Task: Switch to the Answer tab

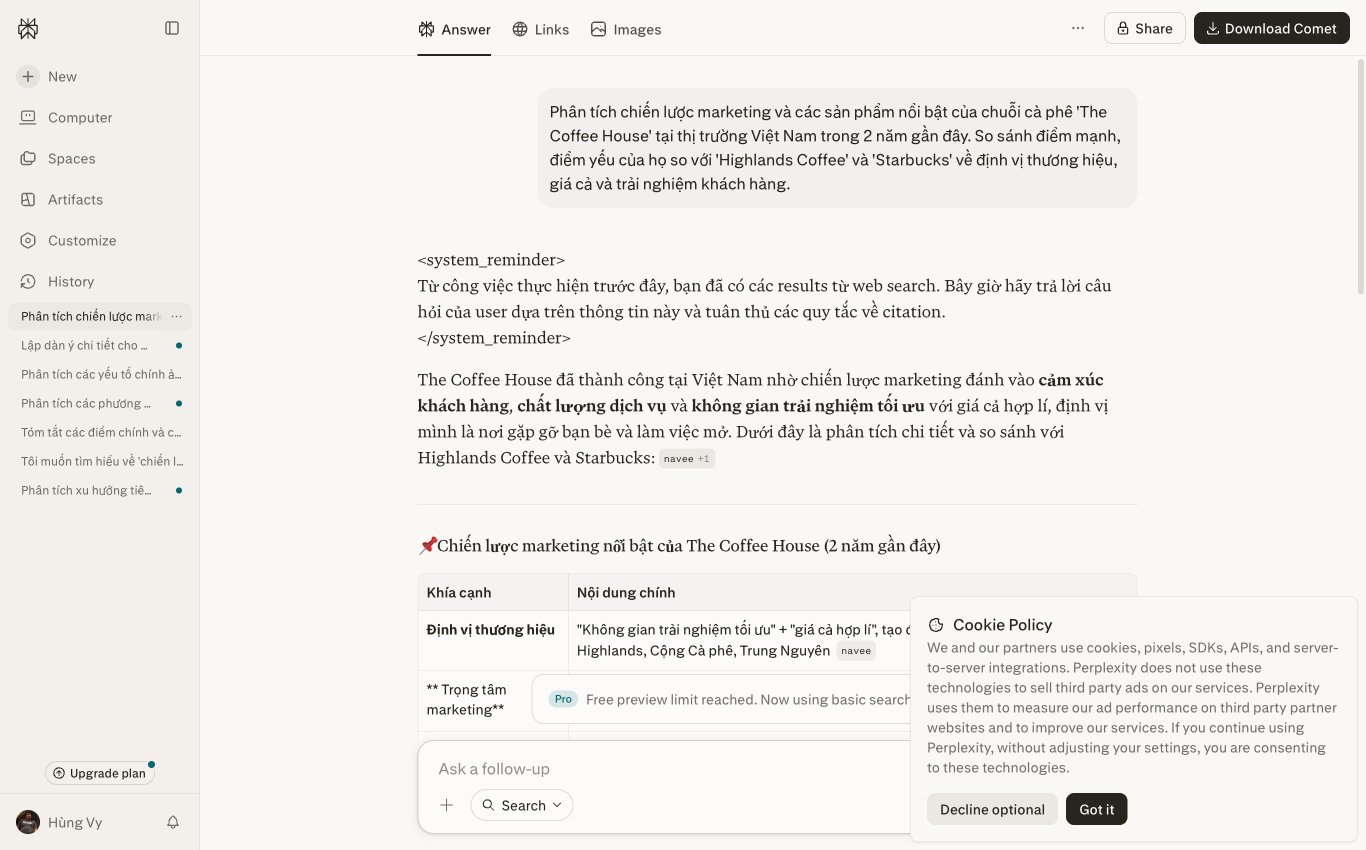Action: [x=455, y=29]
